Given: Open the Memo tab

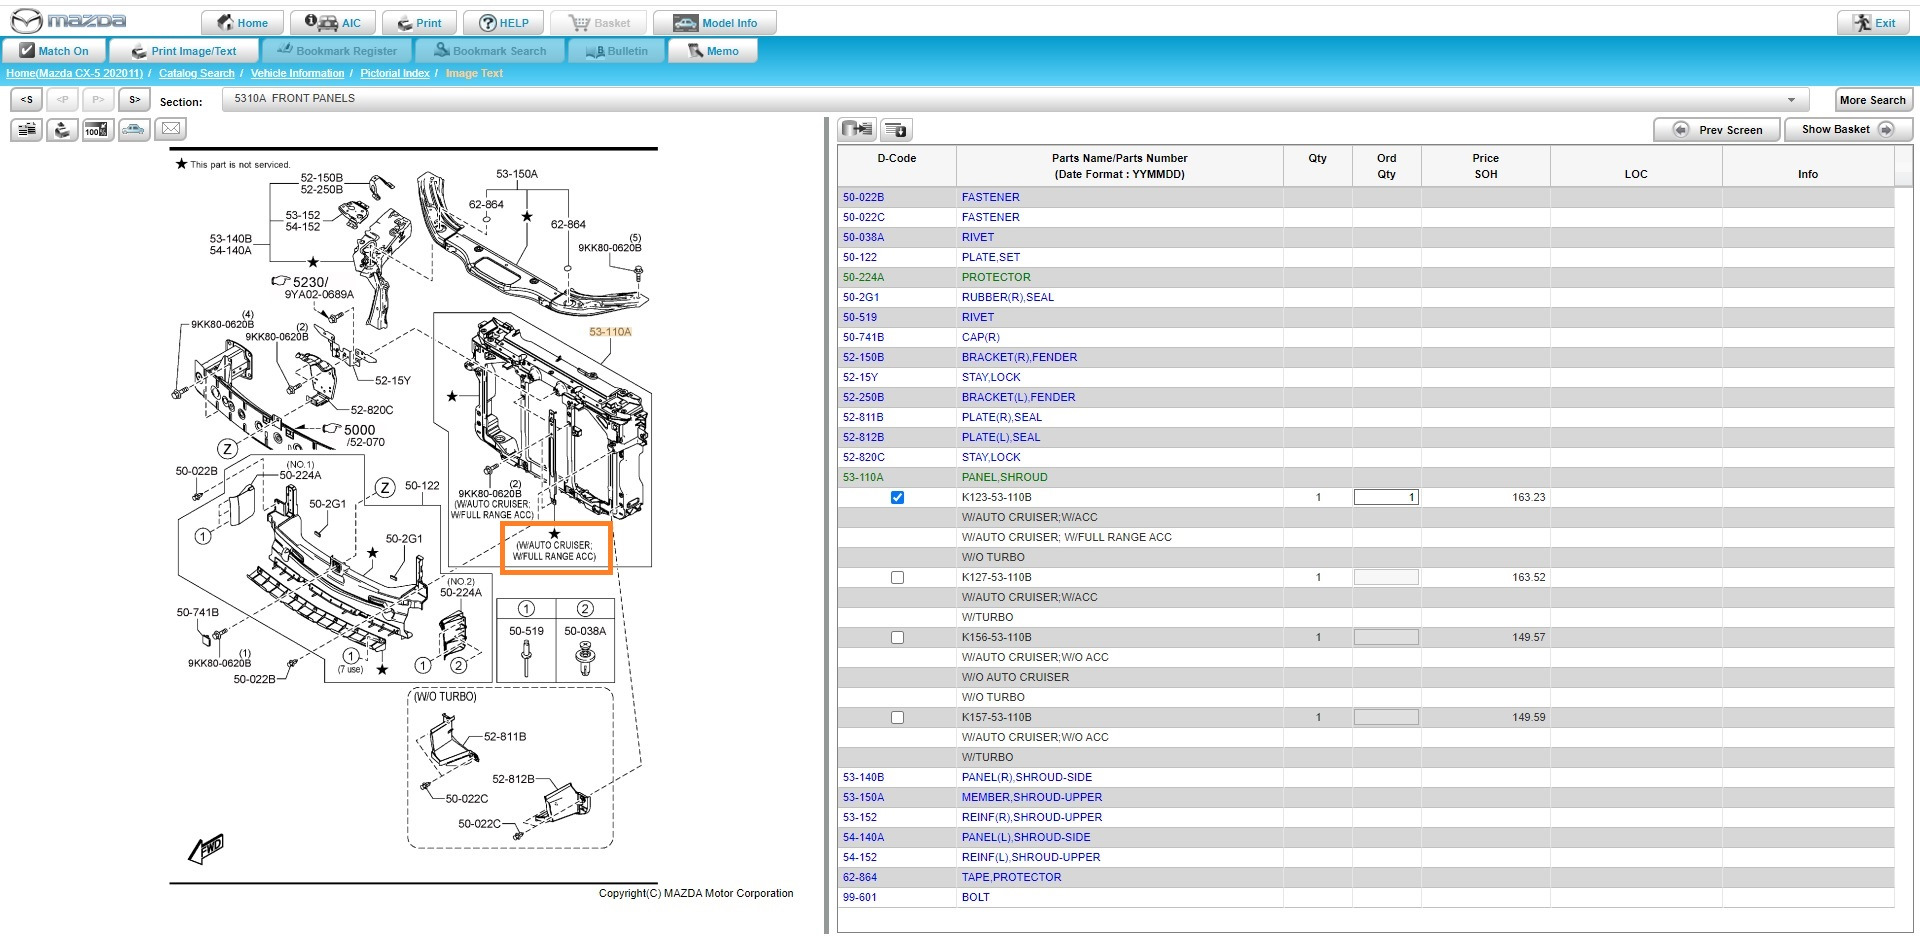Looking at the screenshot, I should 713,51.
